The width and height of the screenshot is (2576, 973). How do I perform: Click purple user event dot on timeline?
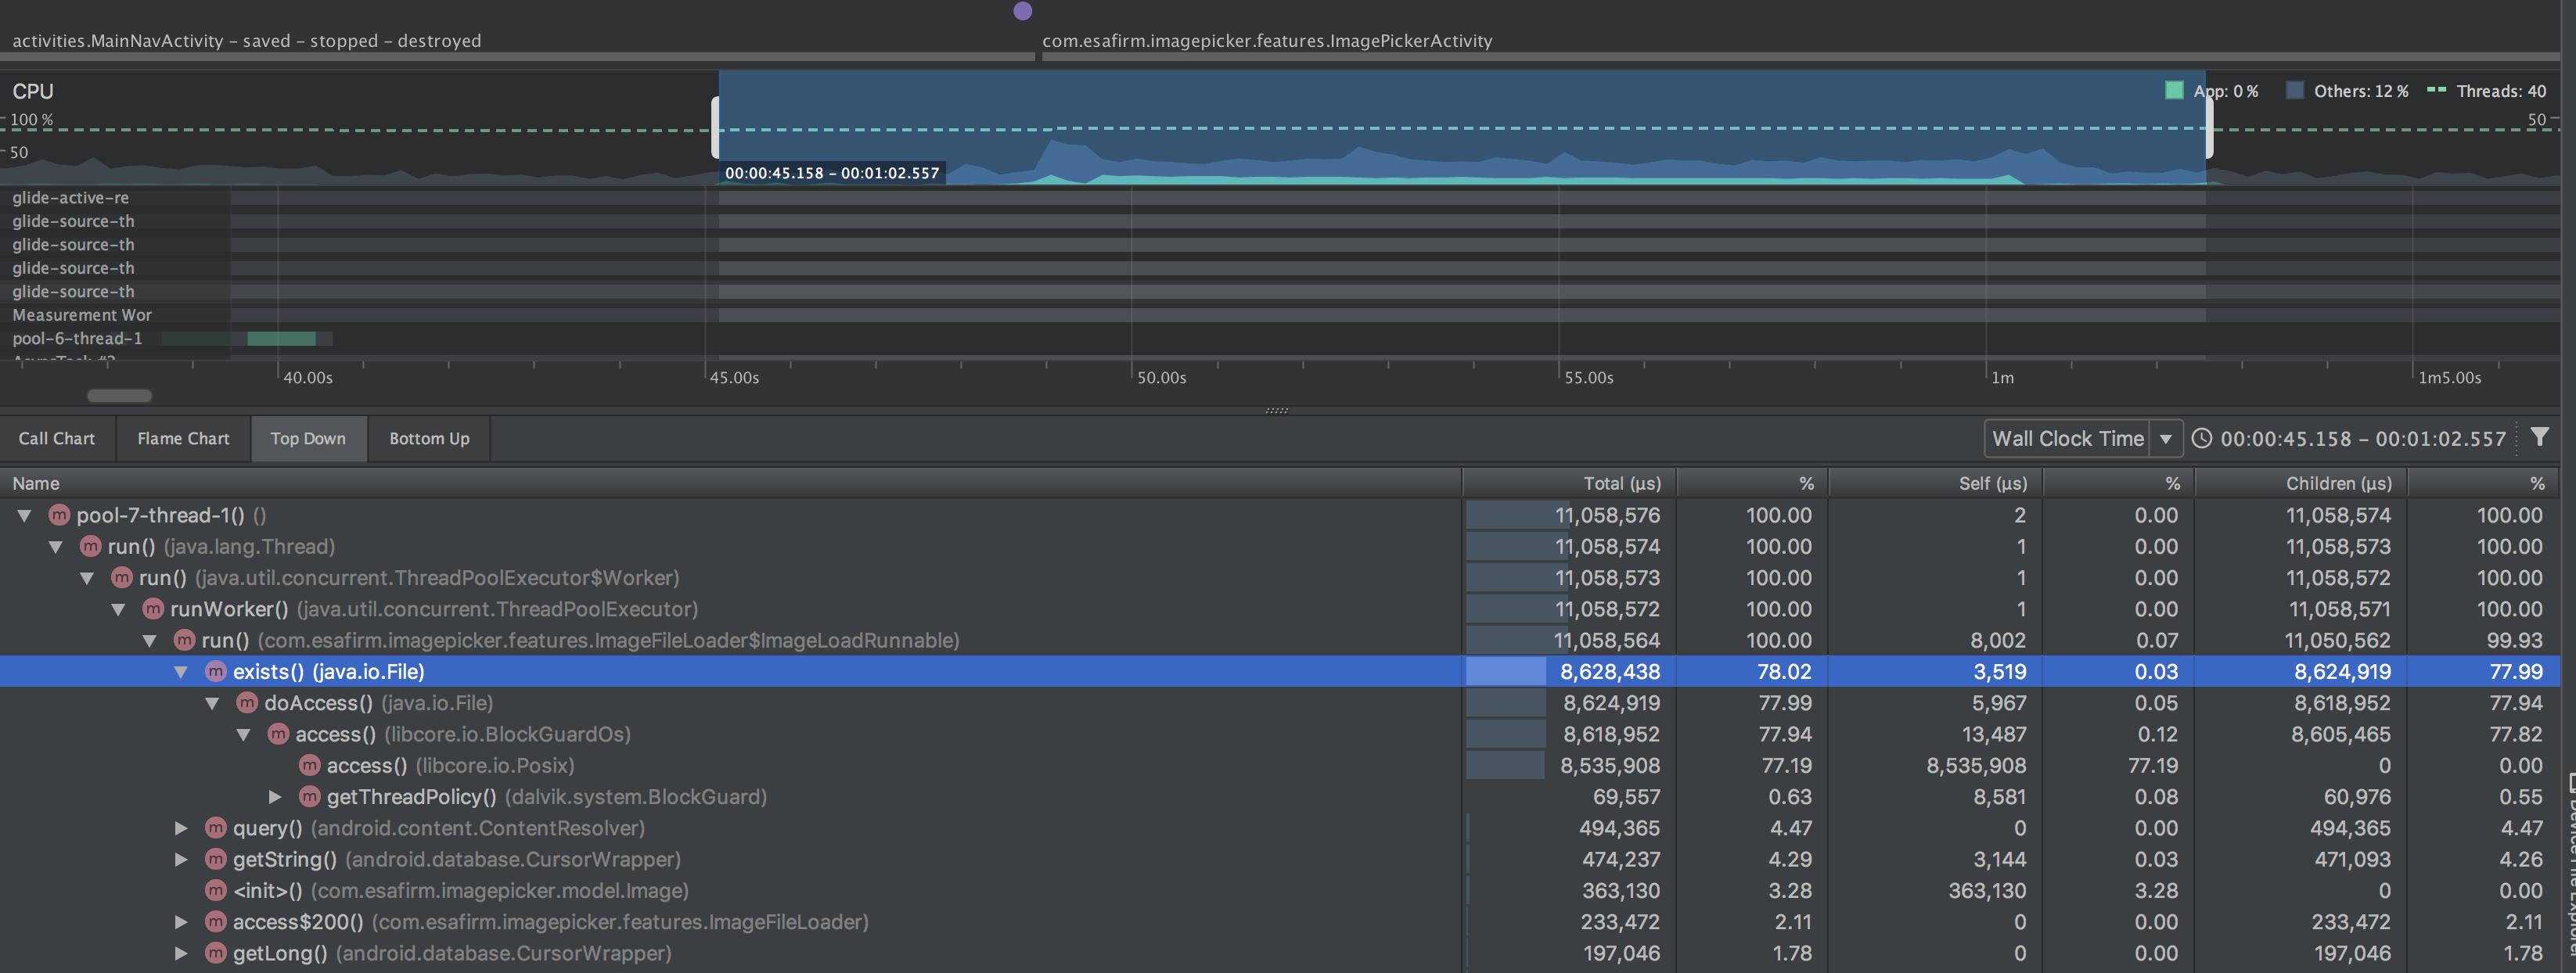[x=1022, y=11]
